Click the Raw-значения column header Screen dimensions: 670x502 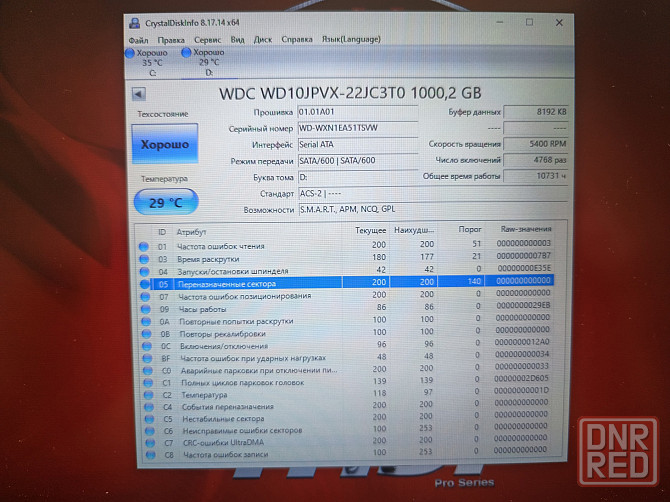point(526,229)
